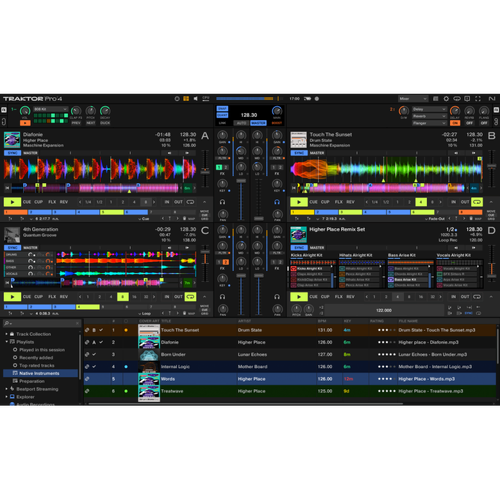Click preview icon on Treatwave row
The image size is (500, 500).
tap(87, 391)
